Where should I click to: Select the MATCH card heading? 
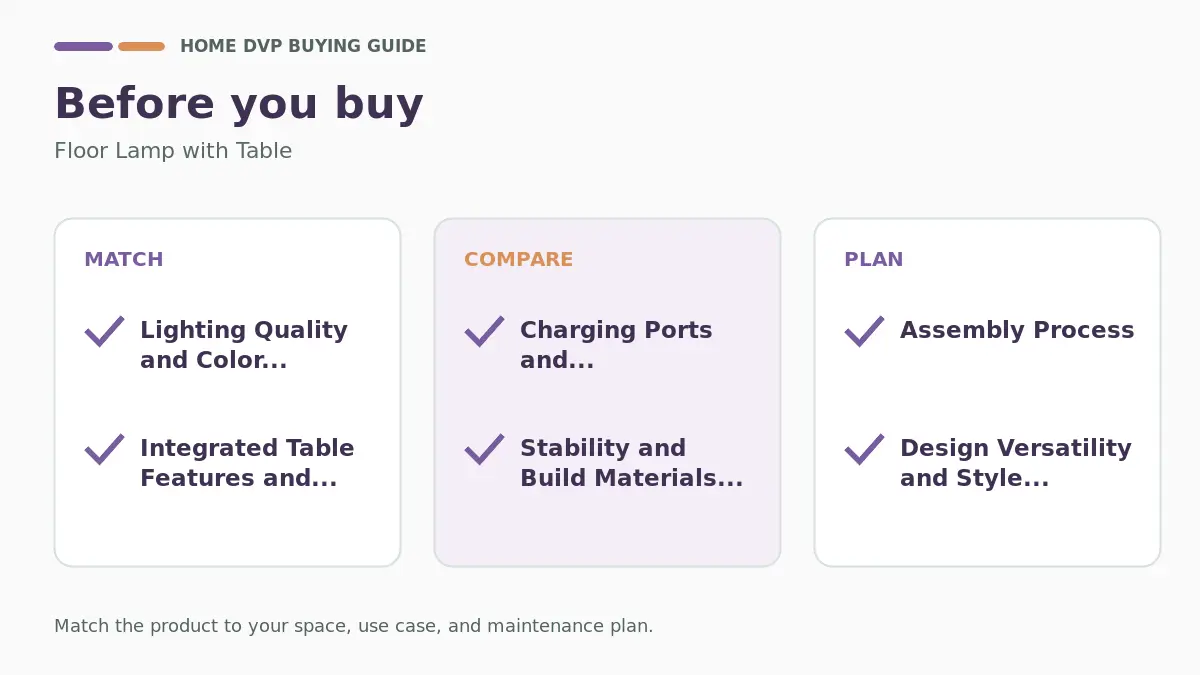click(x=124, y=259)
